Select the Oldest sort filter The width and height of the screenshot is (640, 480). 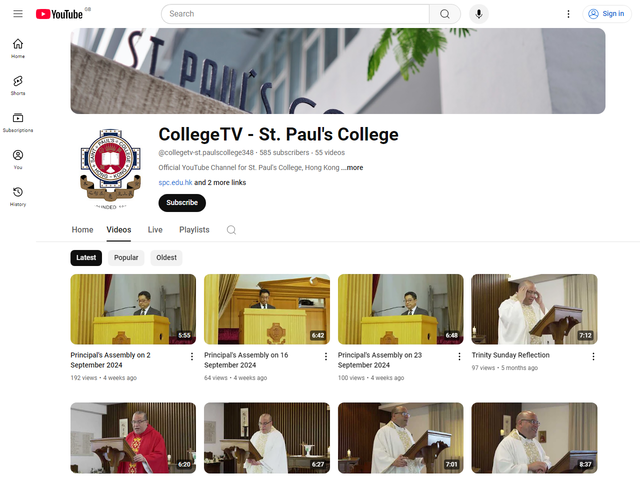(166, 257)
